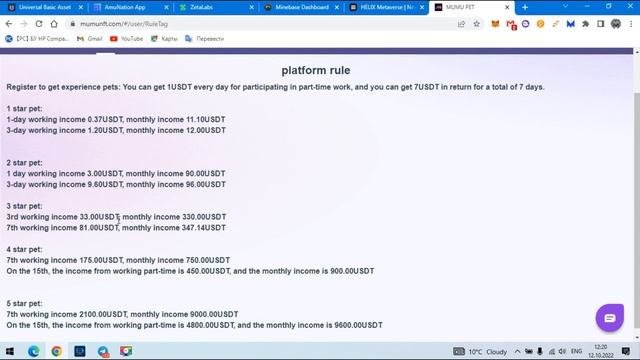Open the browser home page
640x360 pixels.
[54, 24]
